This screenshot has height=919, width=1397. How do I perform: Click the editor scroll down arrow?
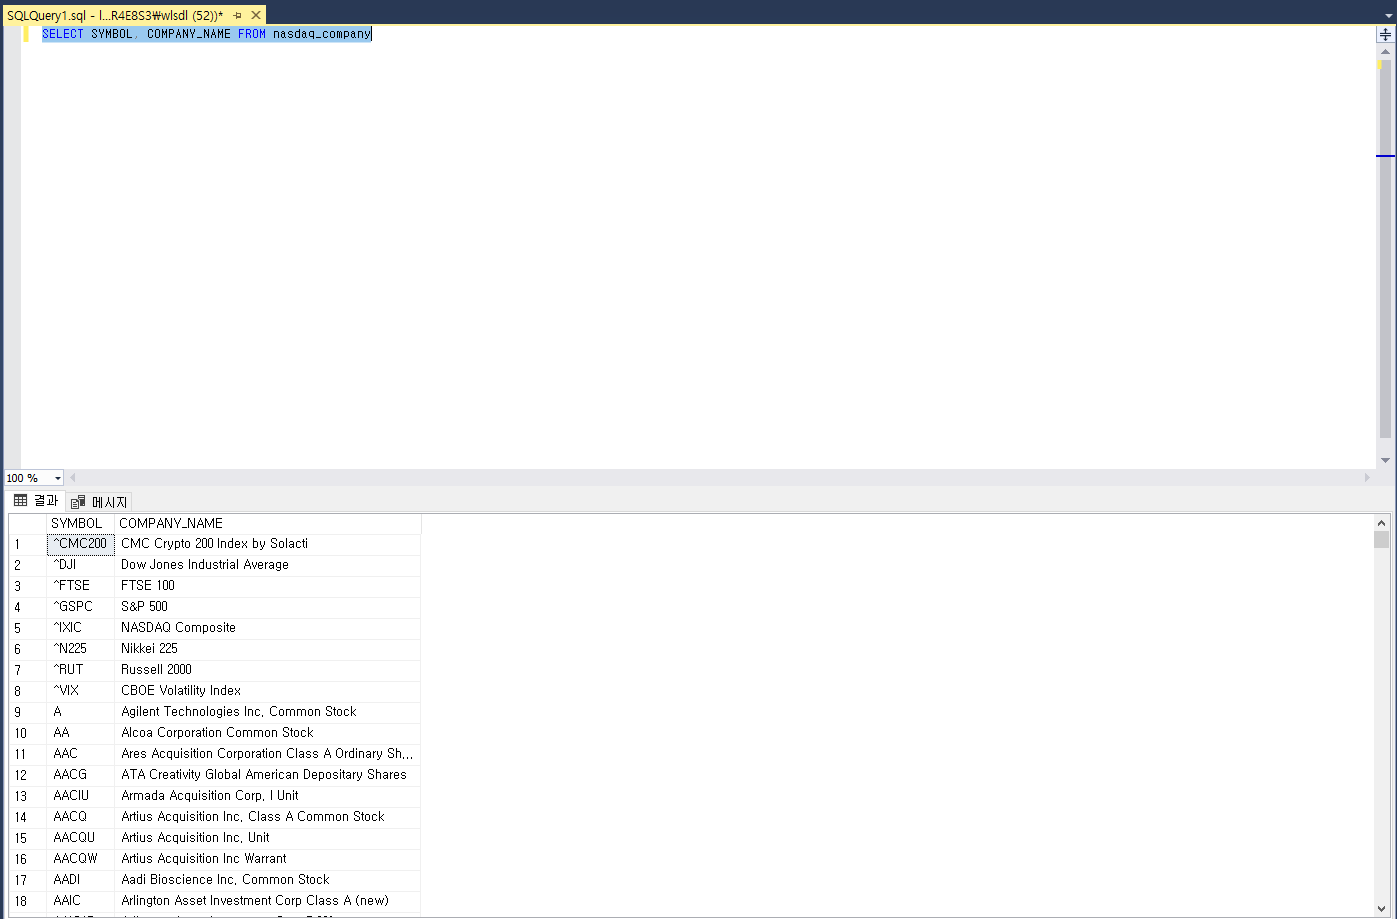pyautogui.click(x=1385, y=460)
